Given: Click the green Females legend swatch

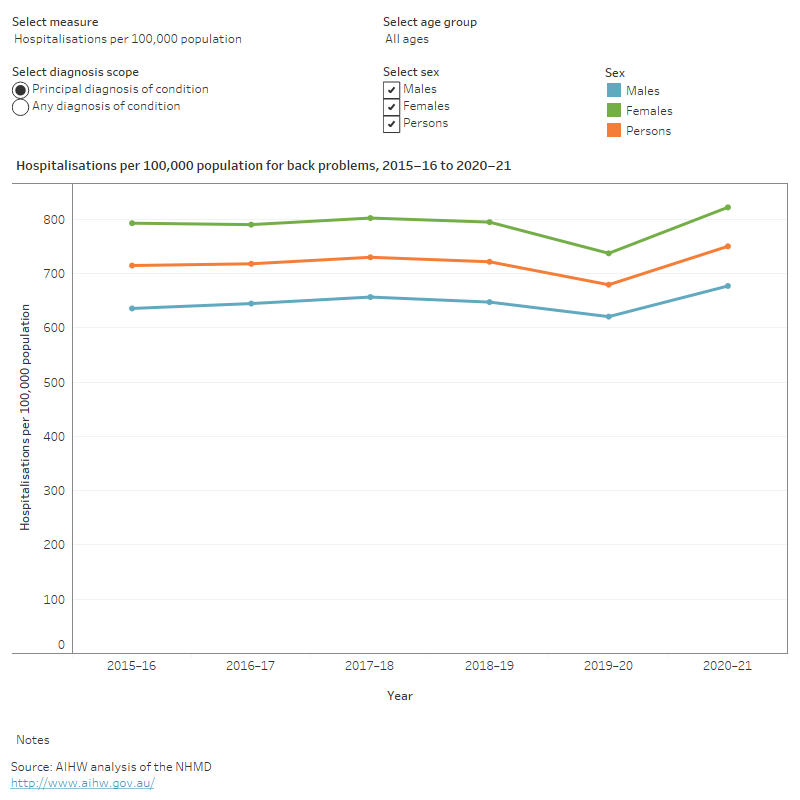Looking at the screenshot, I should [x=613, y=111].
